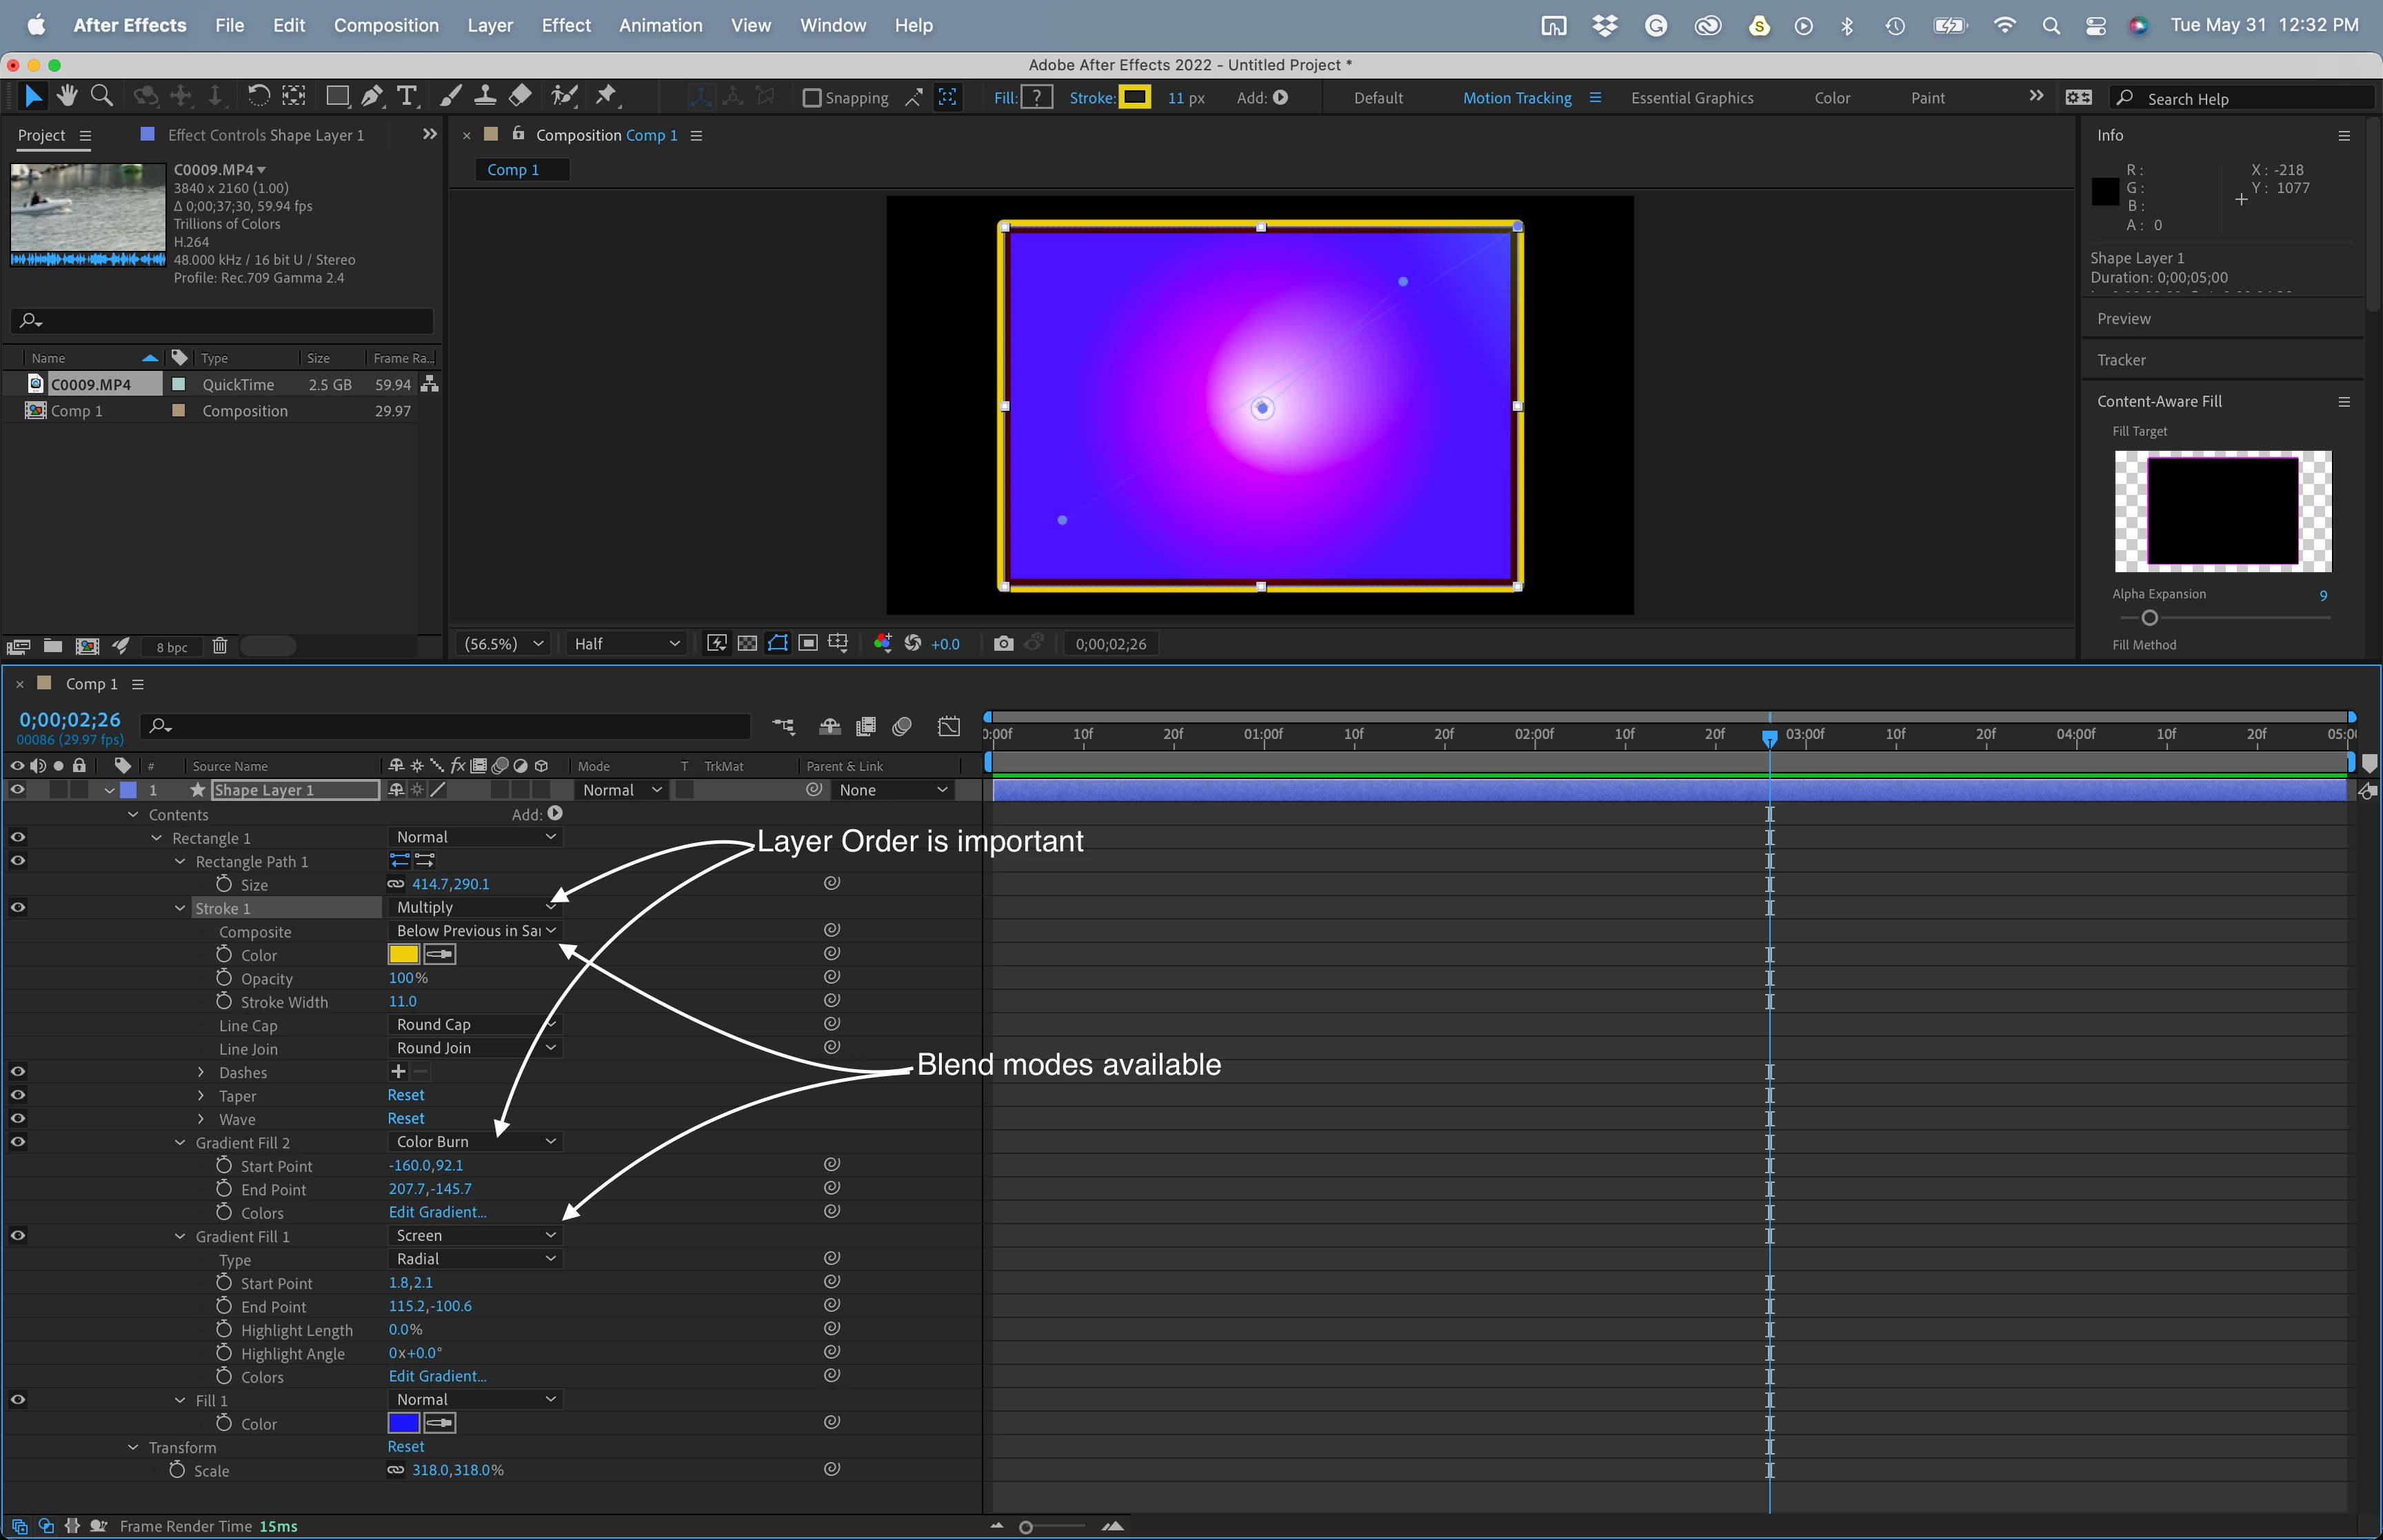Select the Puppet Pin tool
Viewport: 2383px width, 1540px height.
coord(606,96)
